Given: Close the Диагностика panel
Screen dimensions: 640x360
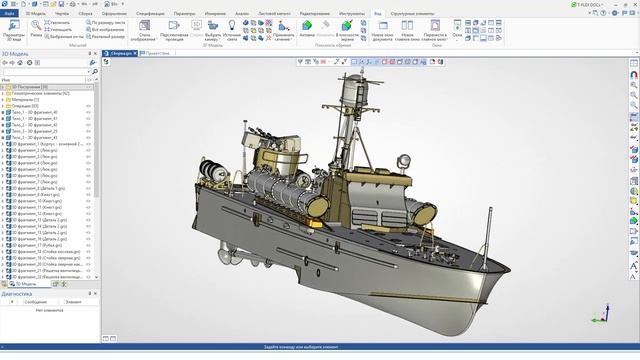Looking at the screenshot, I should [96, 293].
